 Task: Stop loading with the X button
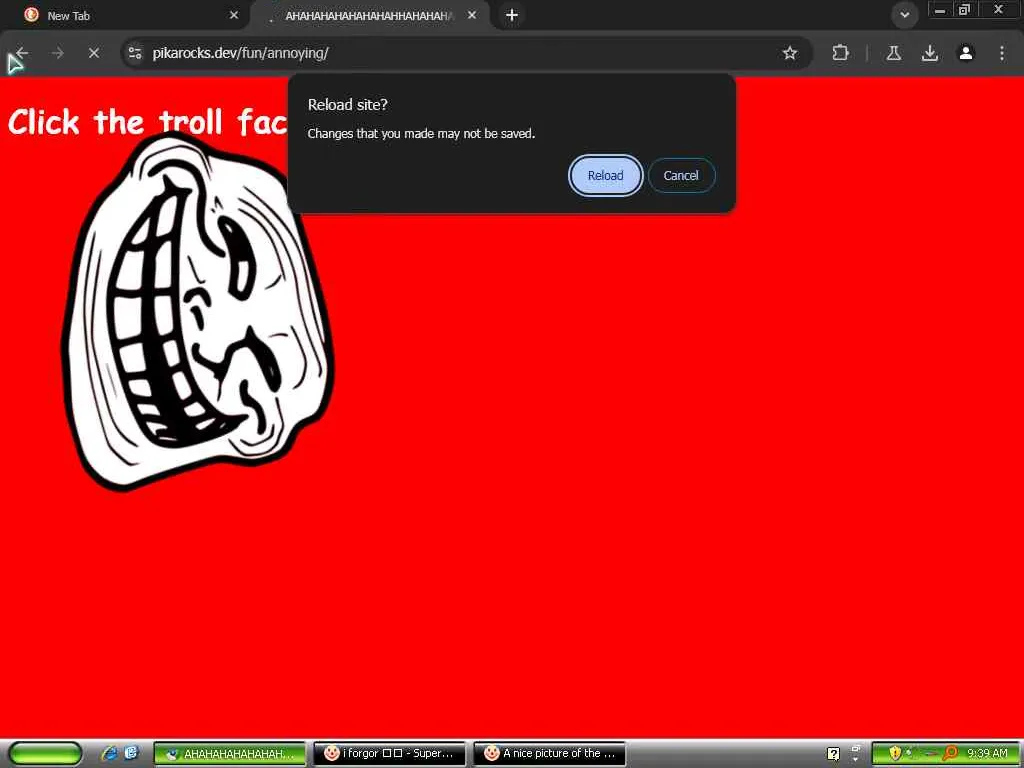click(x=94, y=53)
